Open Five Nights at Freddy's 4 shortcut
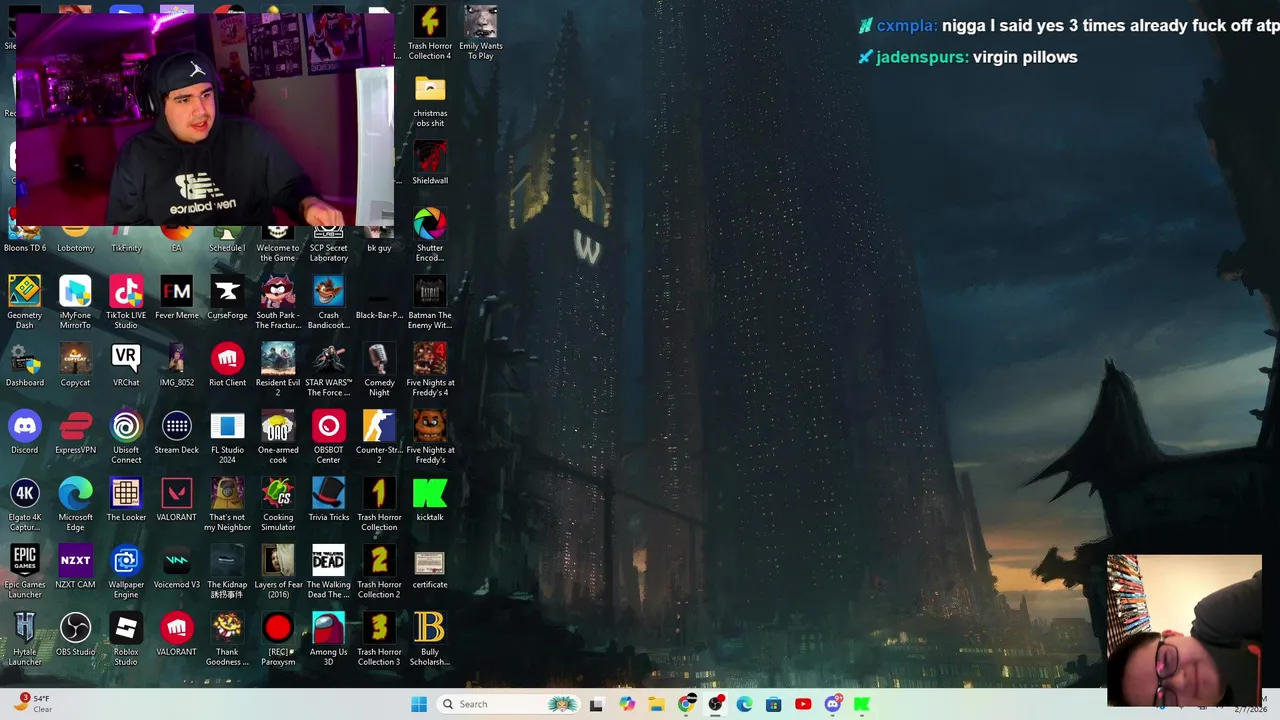The image size is (1280, 720). [430, 369]
